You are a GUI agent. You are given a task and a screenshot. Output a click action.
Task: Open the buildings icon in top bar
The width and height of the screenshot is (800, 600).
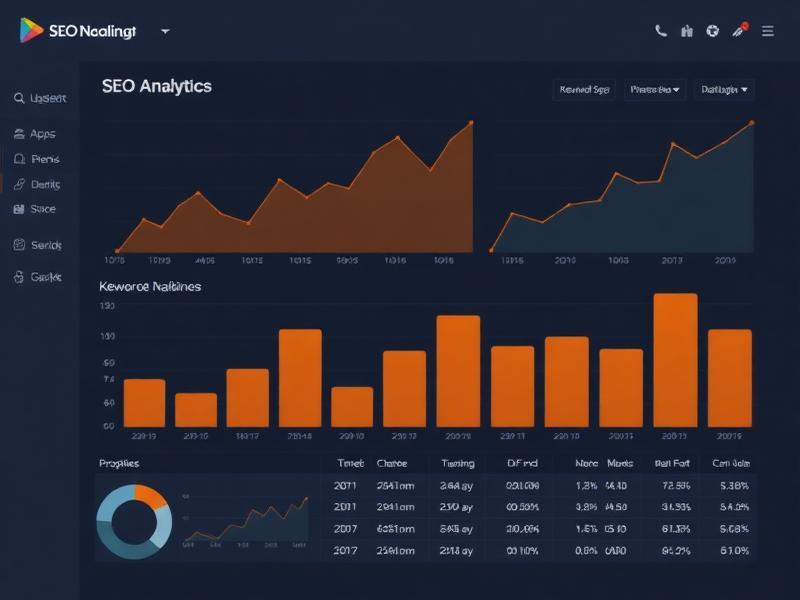(x=687, y=31)
